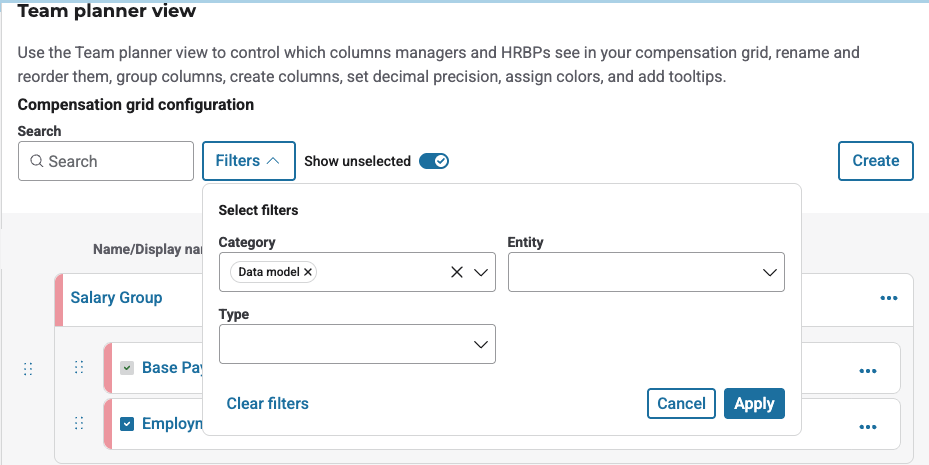Open the Entity dropdown
929x465 pixels.
tap(645, 272)
